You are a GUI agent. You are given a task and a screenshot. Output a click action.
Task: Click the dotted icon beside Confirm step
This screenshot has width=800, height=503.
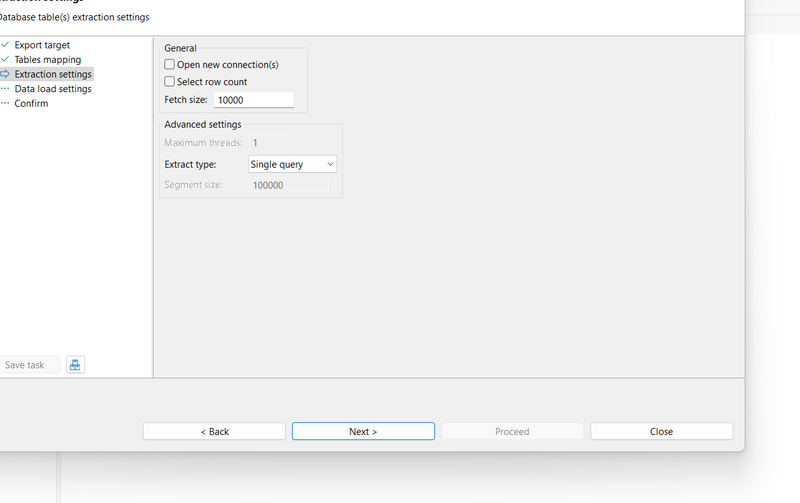click(5, 103)
